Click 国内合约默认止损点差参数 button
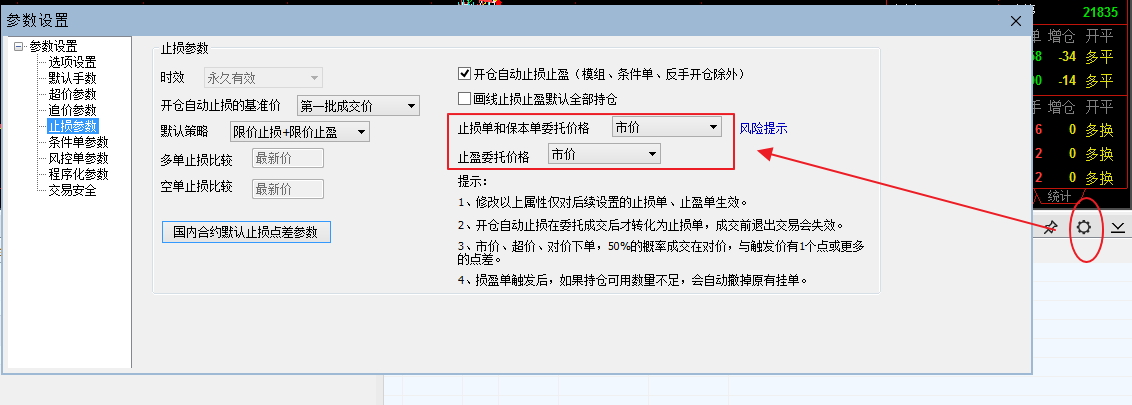1132x405 pixels. 246,232
